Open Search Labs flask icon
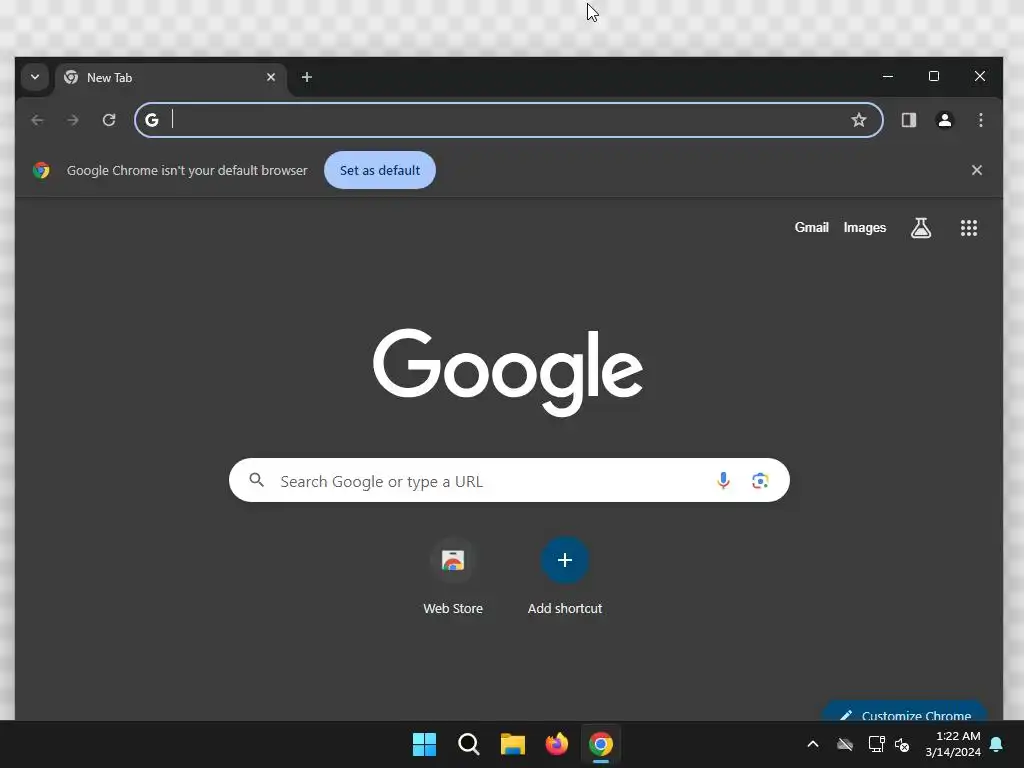 pyautogui.click(x=921, y=228)
